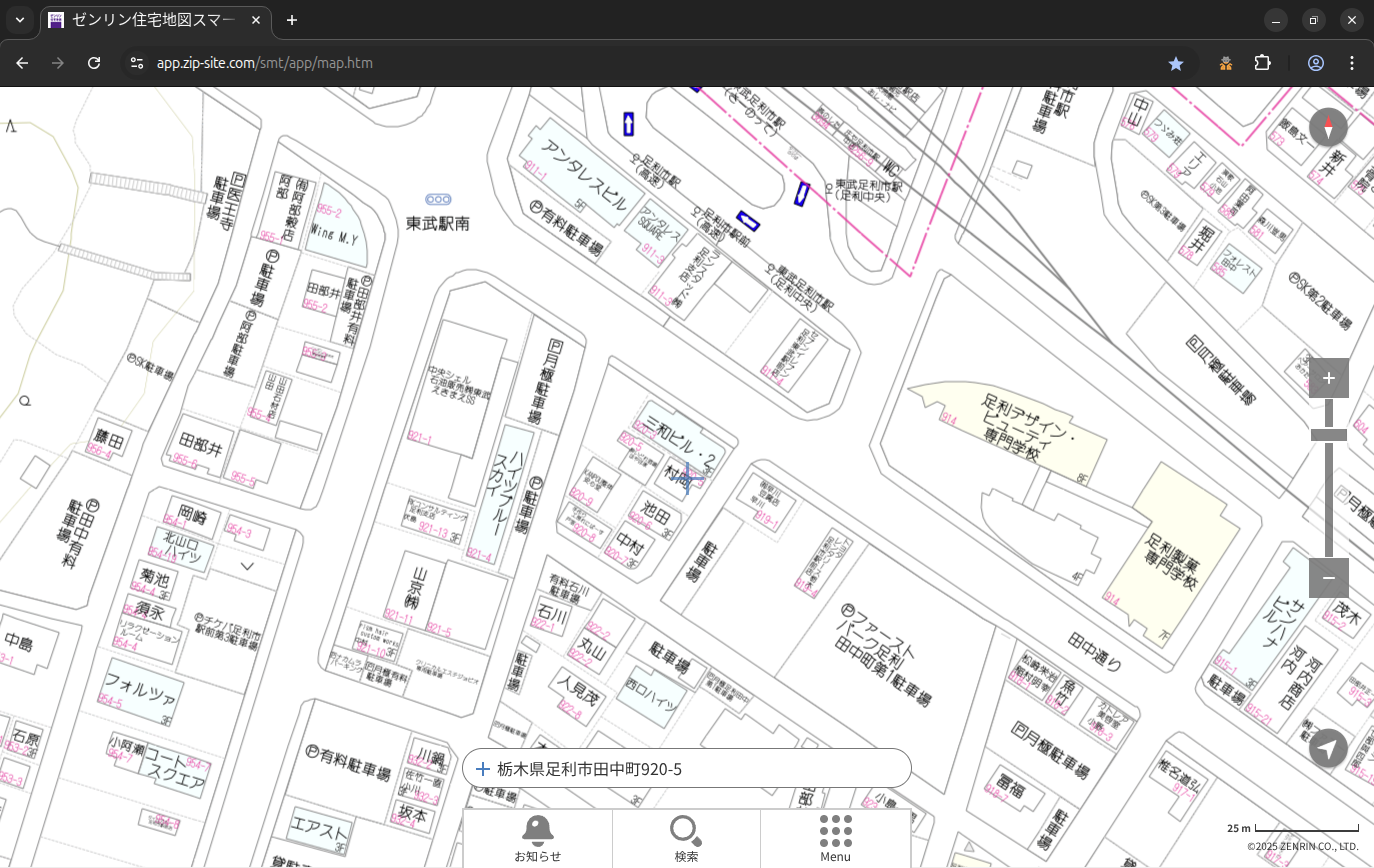Open Chrome three-dot menu
This screenshot has width=1374, height=868.
(x=1352, y=63)
